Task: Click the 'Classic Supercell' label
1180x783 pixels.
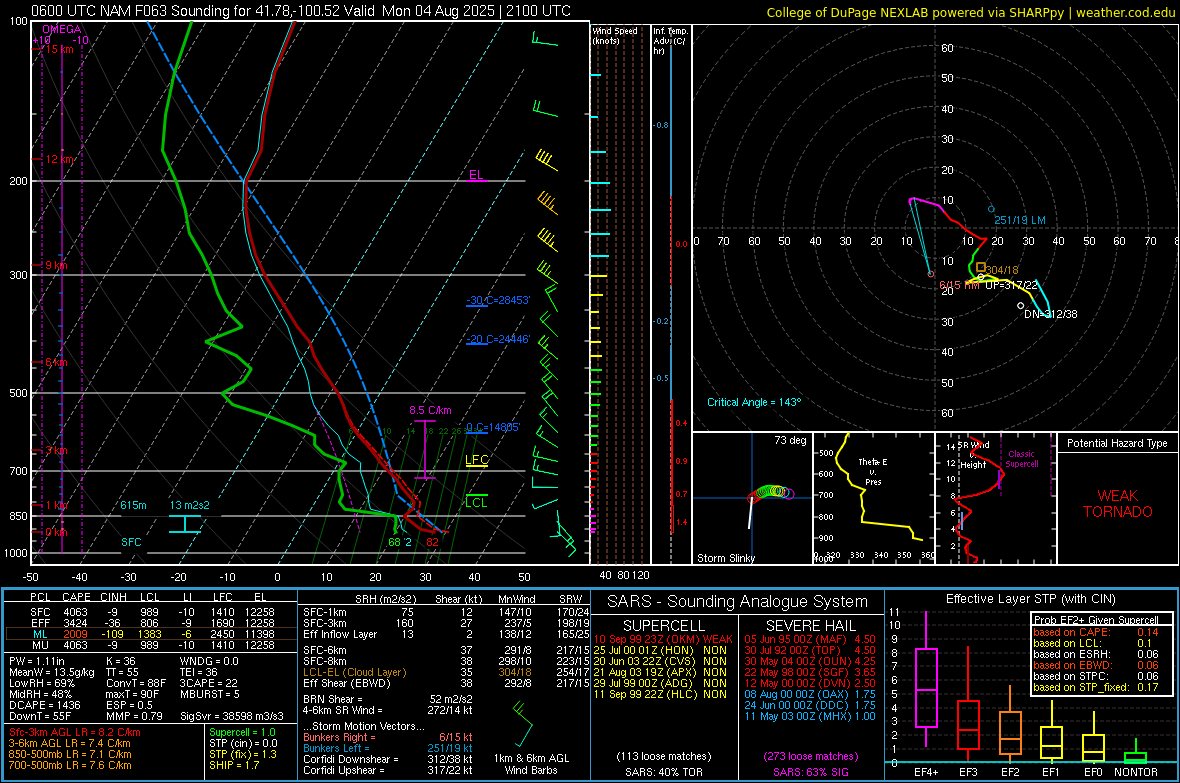Action: point(1022,459)
